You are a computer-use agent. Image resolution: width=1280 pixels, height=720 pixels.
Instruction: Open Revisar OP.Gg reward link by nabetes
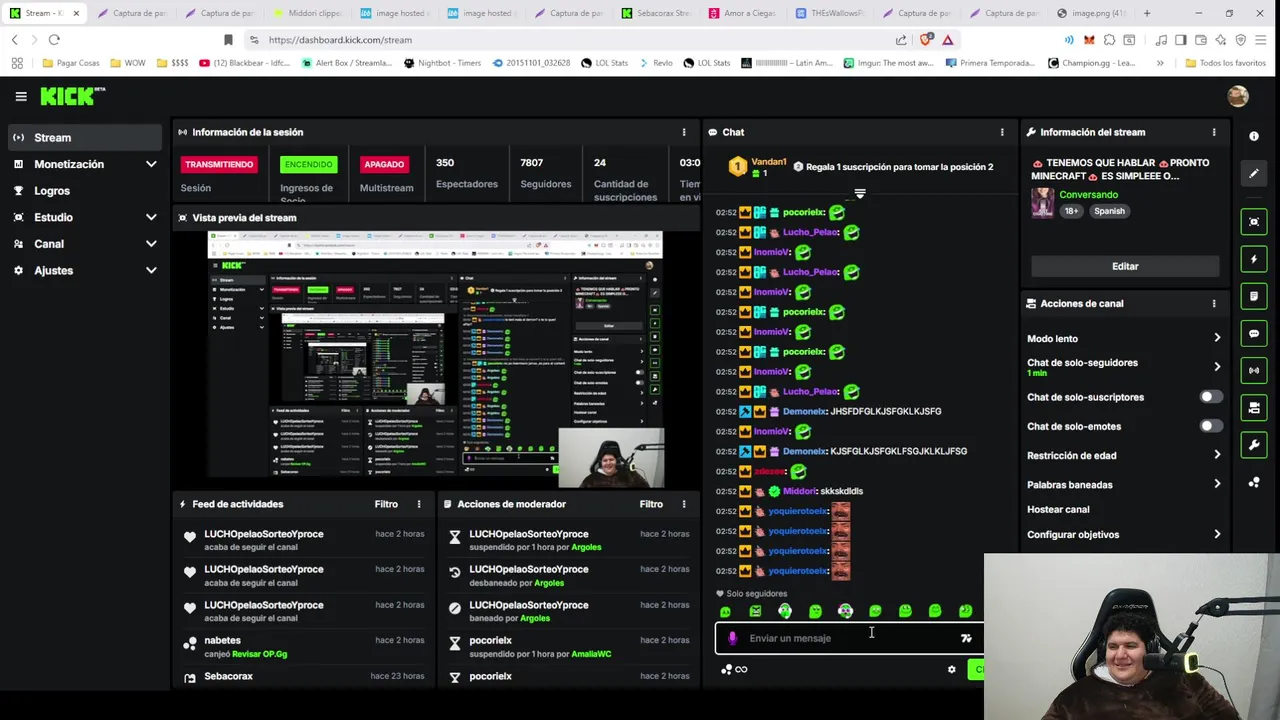click(260, 654)
